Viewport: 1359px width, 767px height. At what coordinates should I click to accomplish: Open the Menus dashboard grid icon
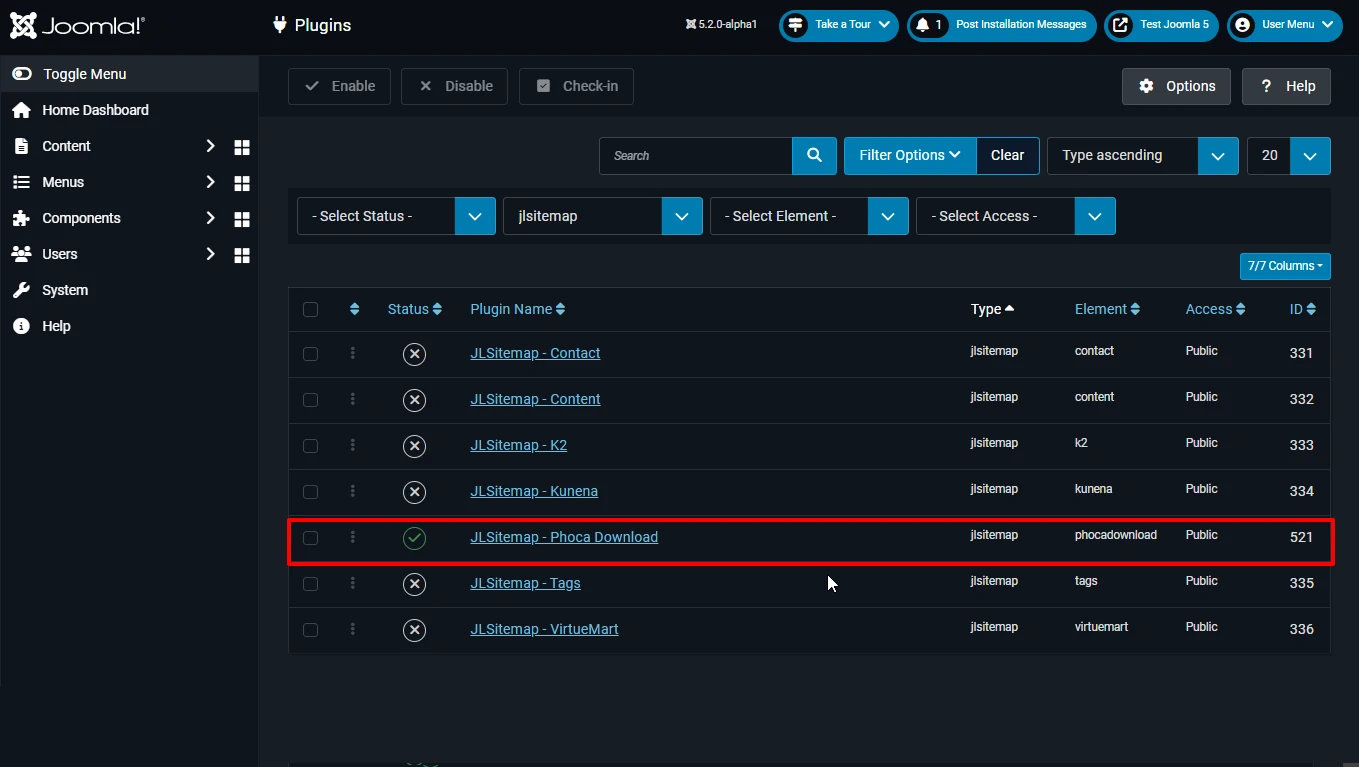click(241, 183)
